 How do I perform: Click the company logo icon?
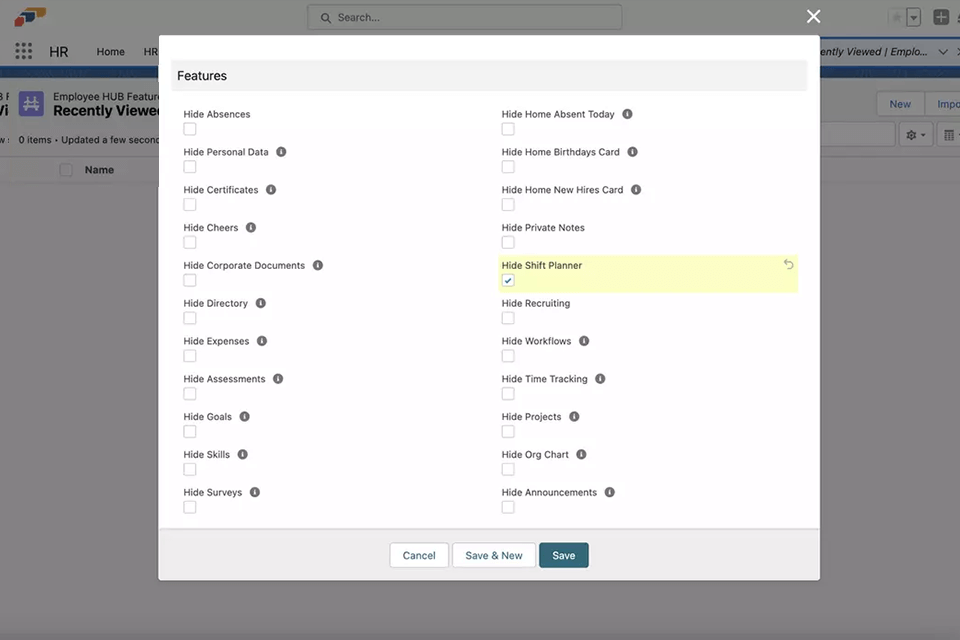[30, 17]
